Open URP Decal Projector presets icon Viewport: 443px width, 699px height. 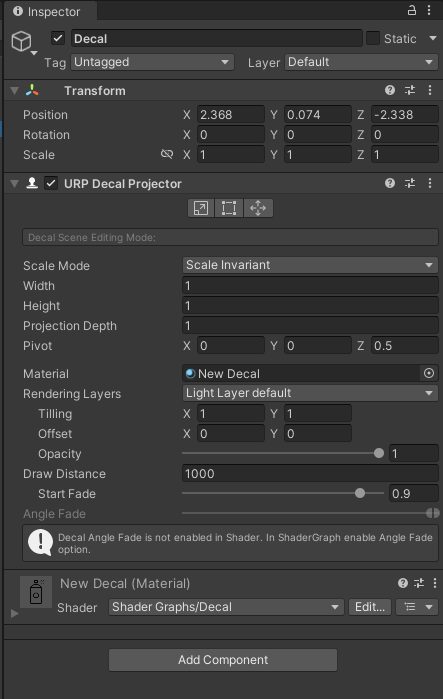[410, 183]
